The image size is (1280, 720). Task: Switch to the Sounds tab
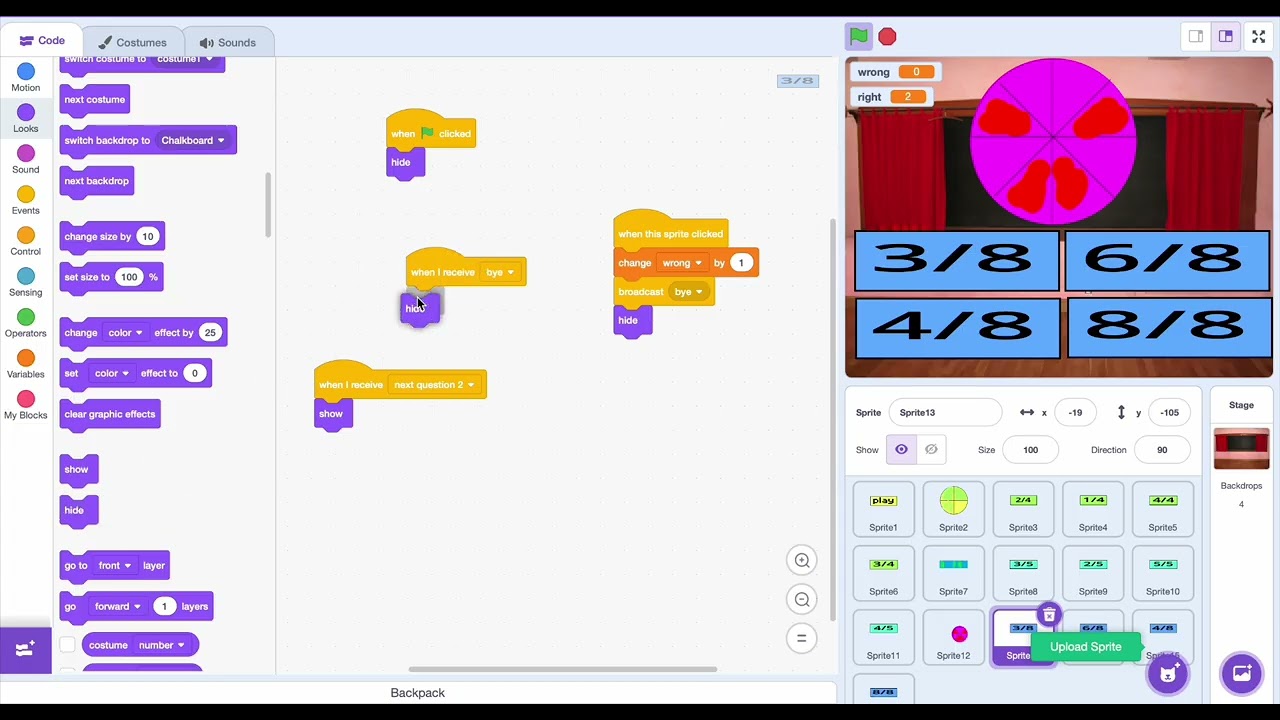tap(228, 43)
